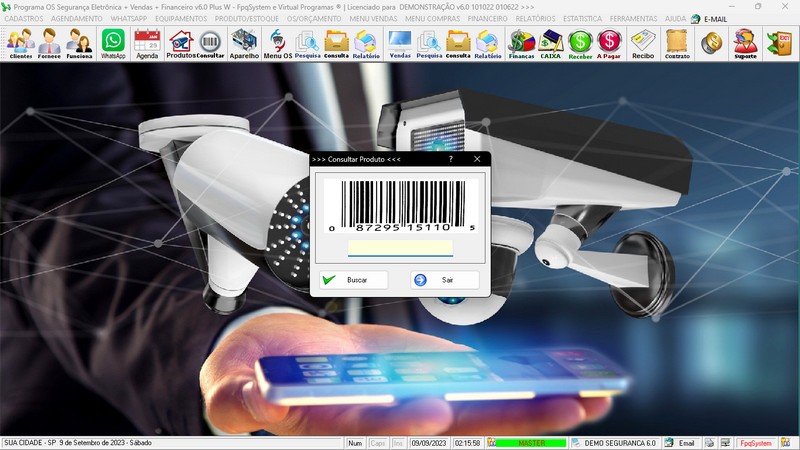Click the Suporte support icon
The width and height of the screenshot is (800, 450).
pos(744,43)
